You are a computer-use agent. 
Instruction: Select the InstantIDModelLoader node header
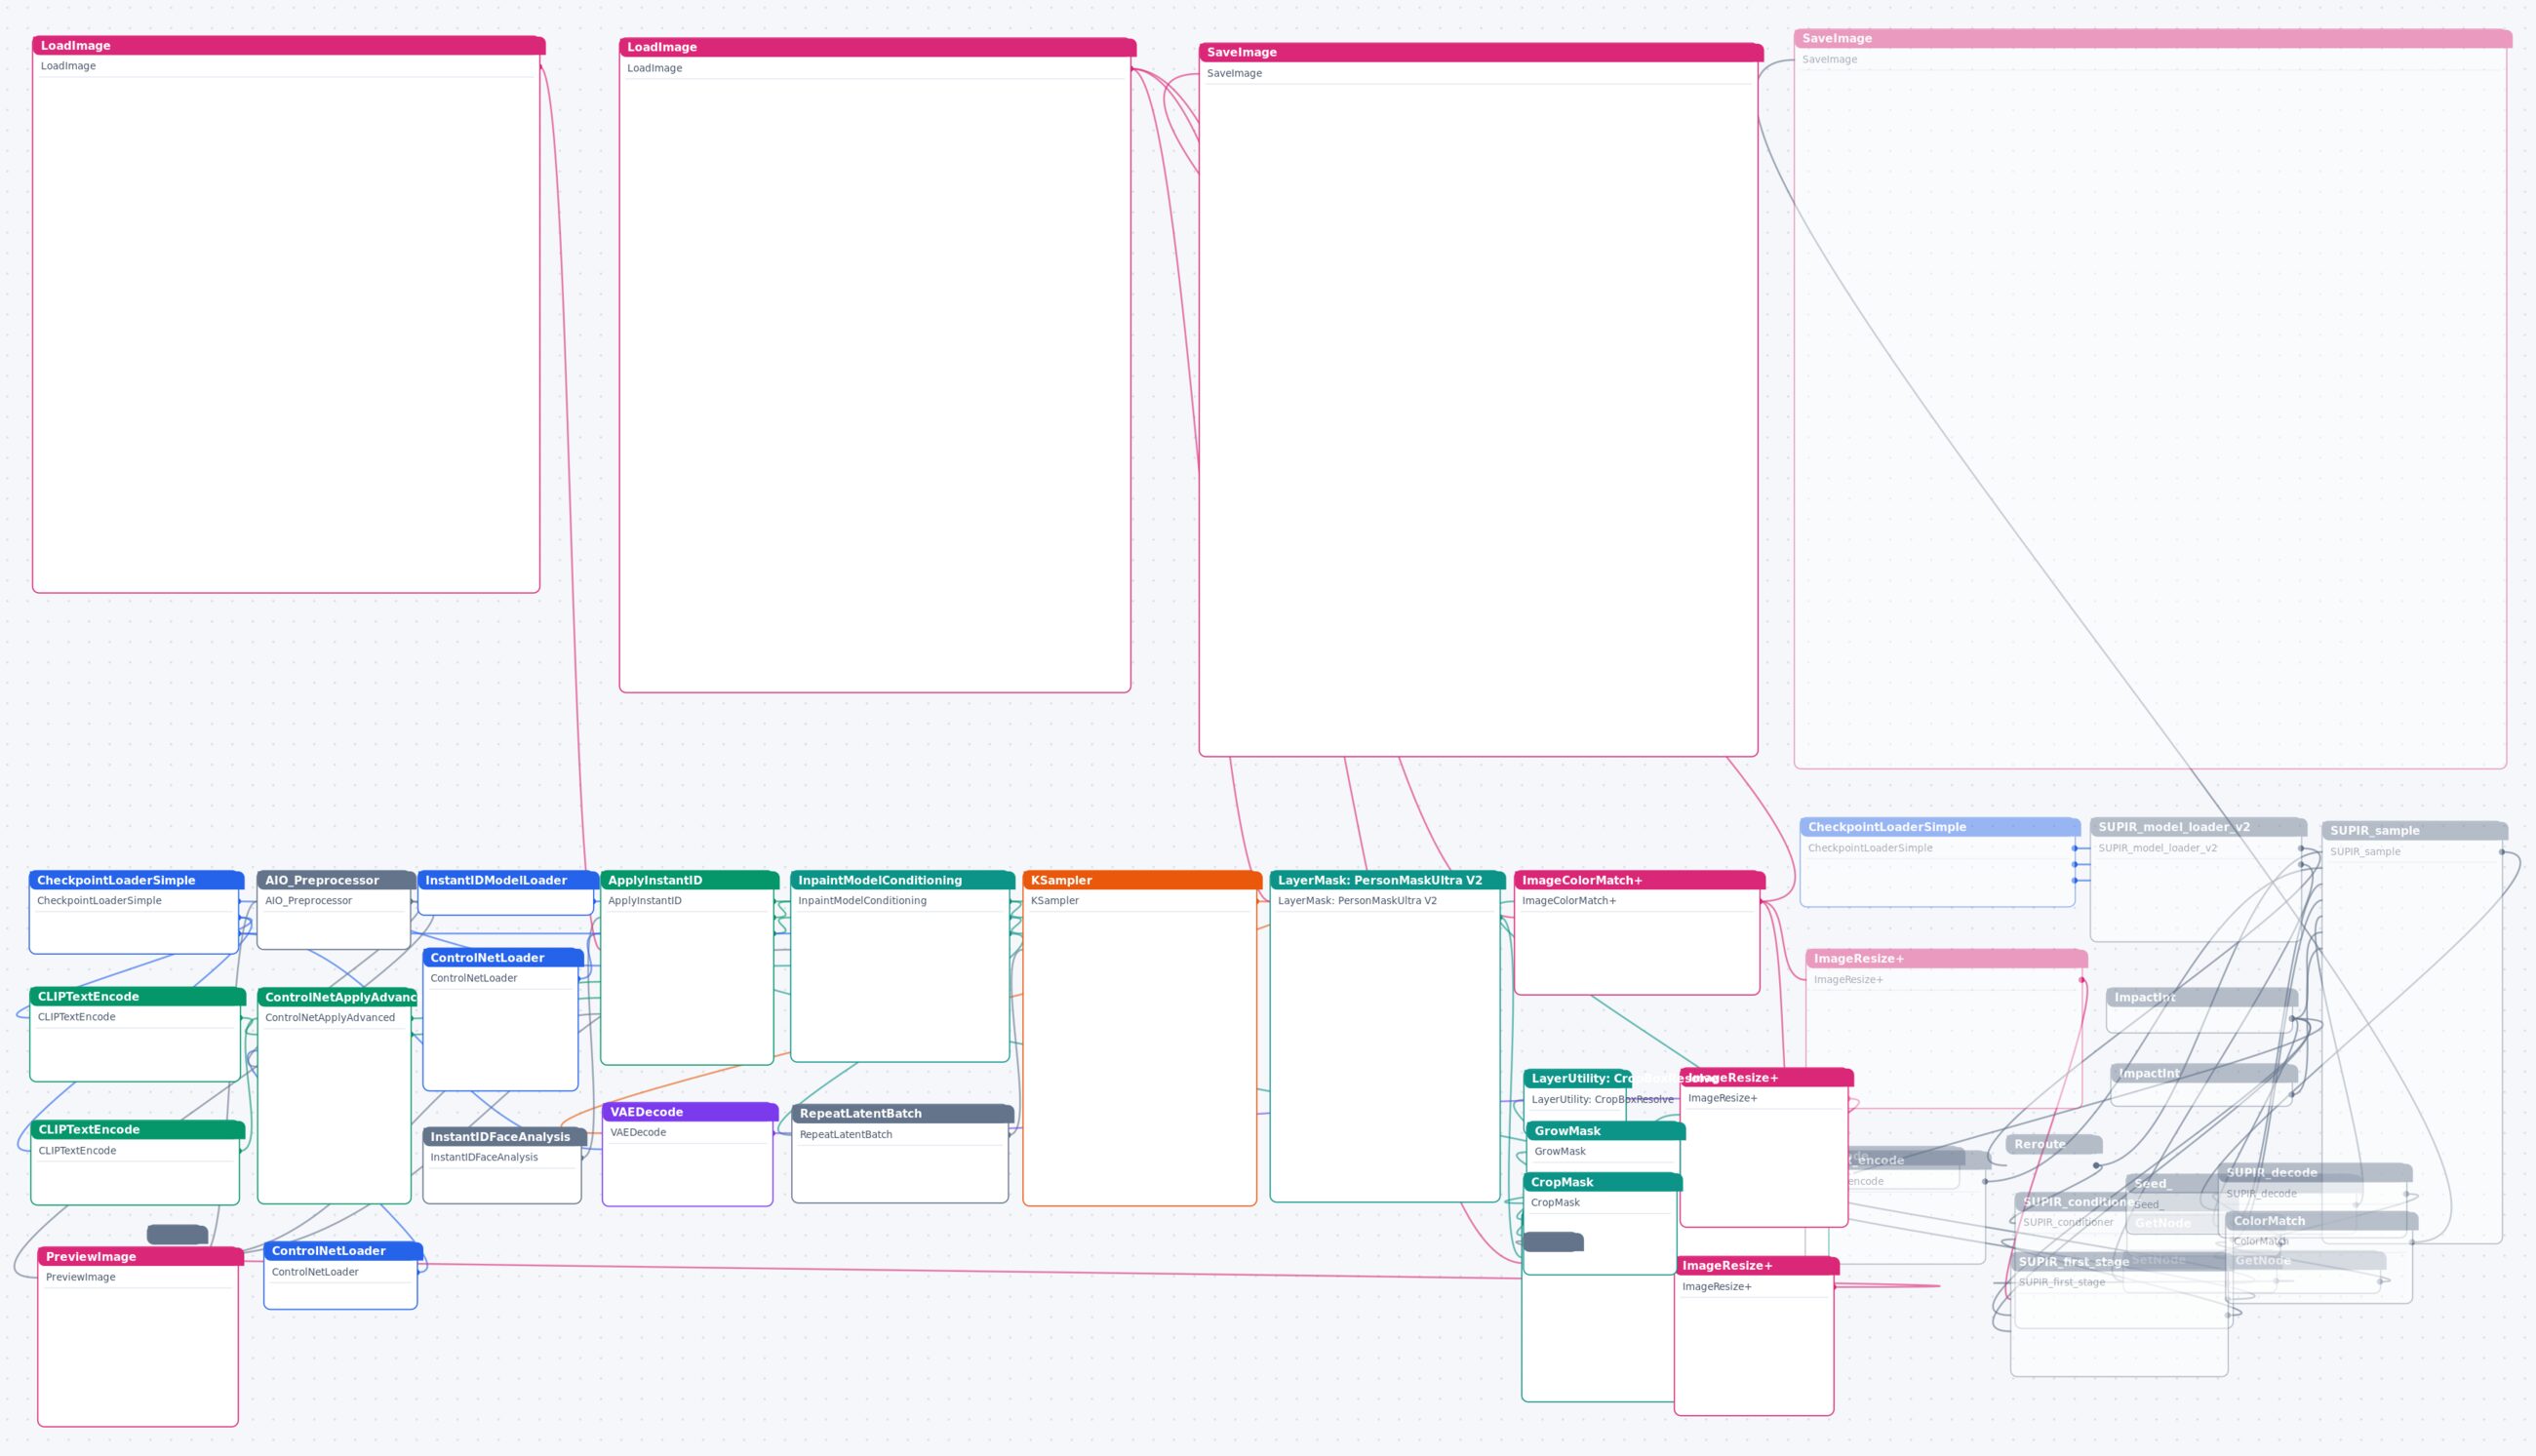(x=507, y=880)
